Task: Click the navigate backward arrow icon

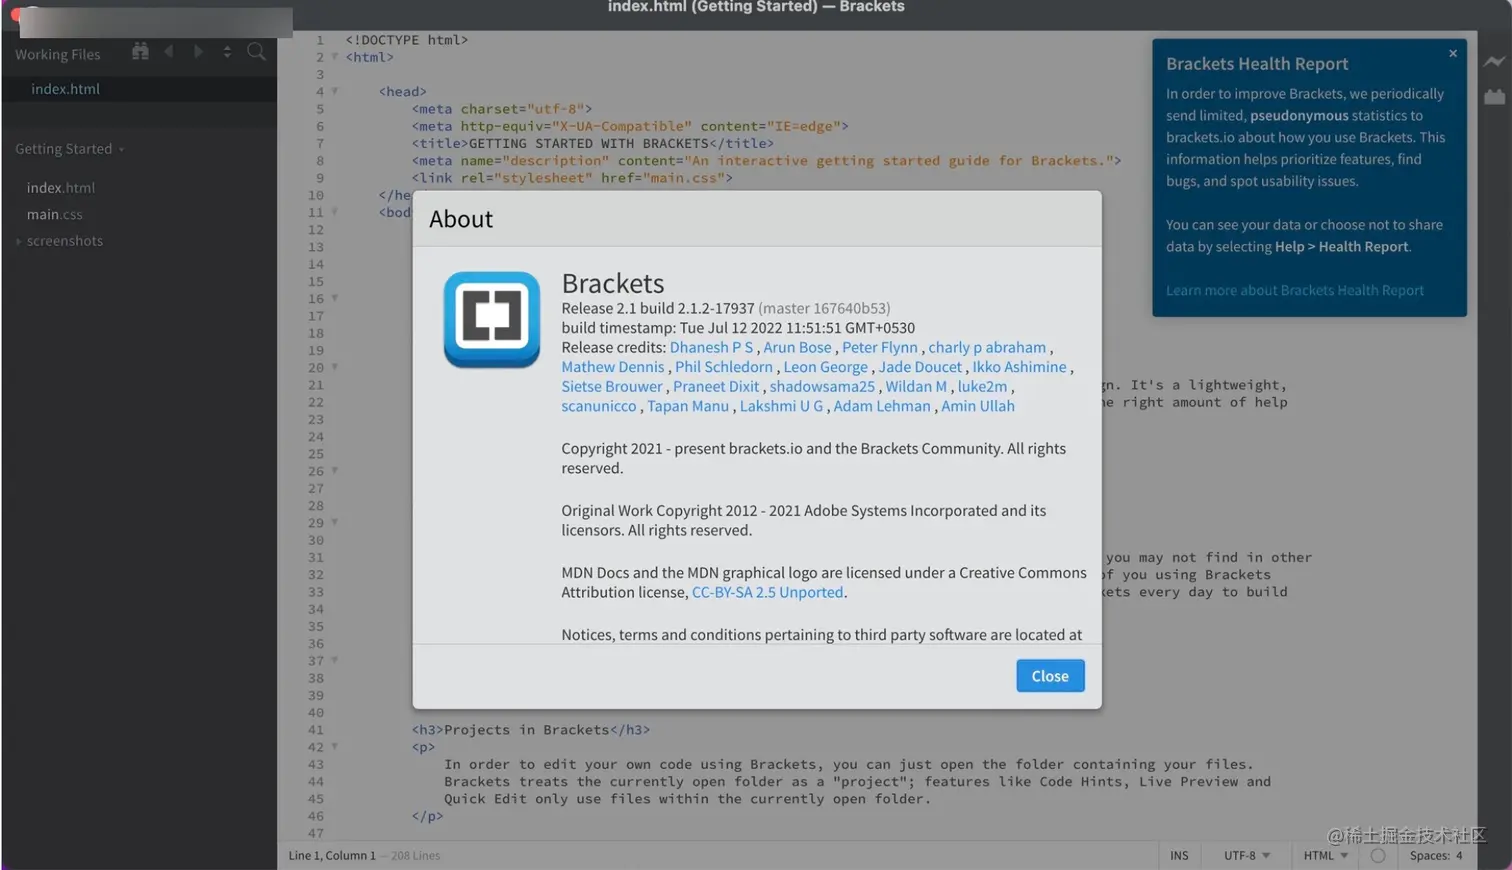Action: click(169, 51)
